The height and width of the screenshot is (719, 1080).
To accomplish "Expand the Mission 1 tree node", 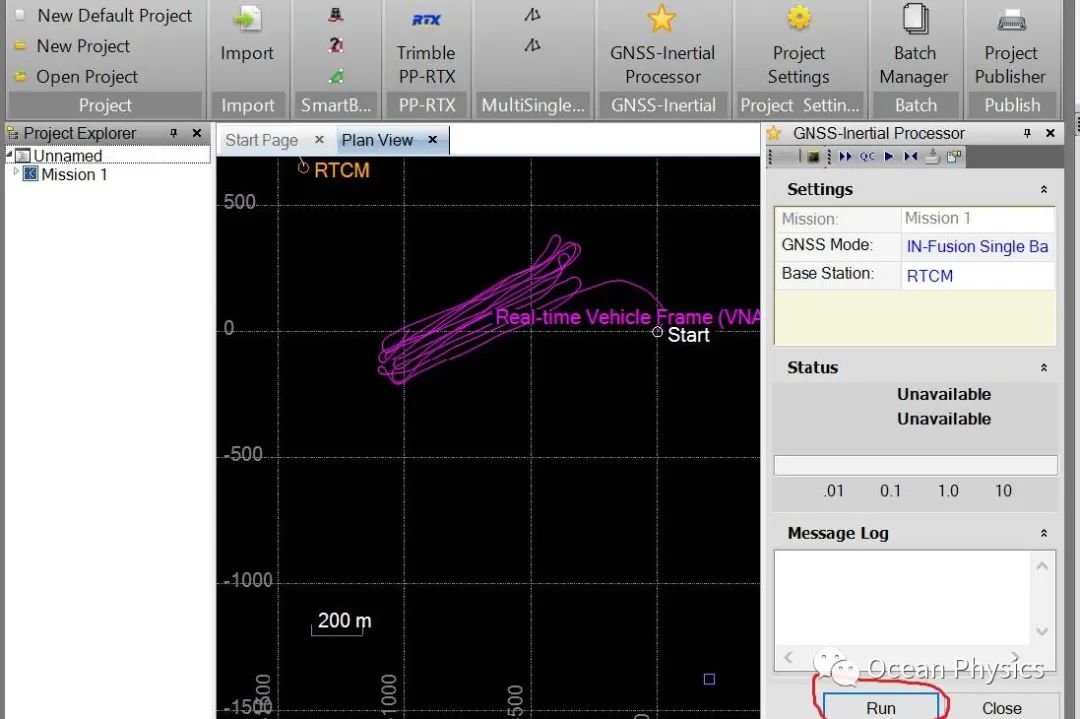I will point(16,173).
